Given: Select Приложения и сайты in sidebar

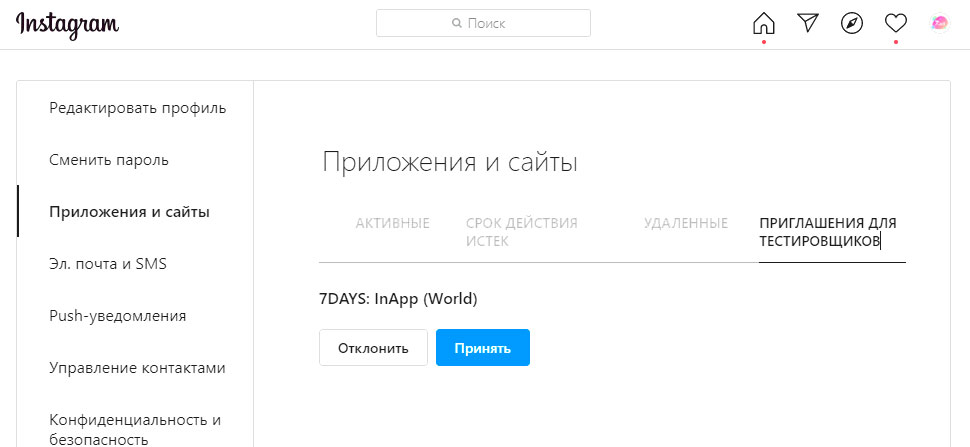Looking at the screenshot, I should (x=130, y=212).
